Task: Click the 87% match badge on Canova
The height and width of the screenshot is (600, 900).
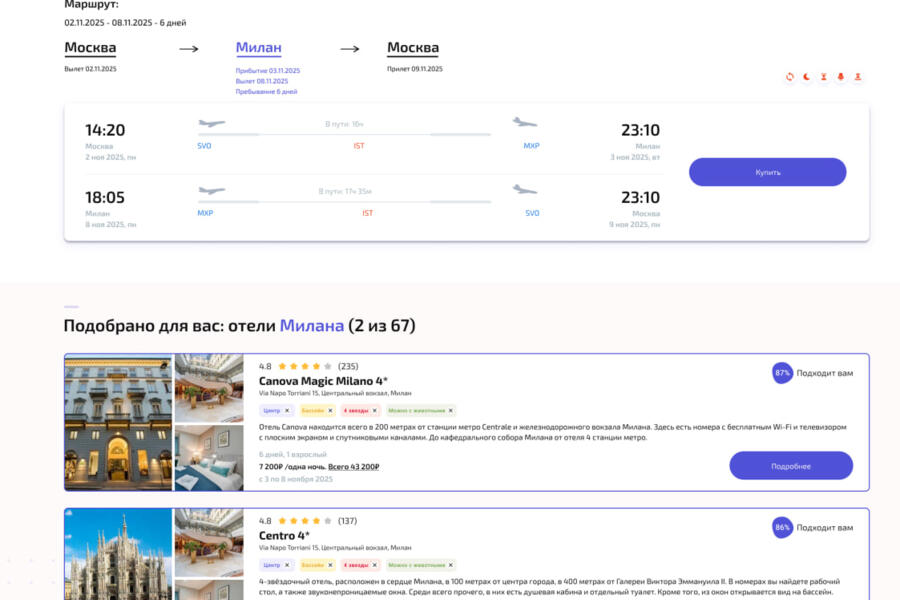Action: [782, 373]
